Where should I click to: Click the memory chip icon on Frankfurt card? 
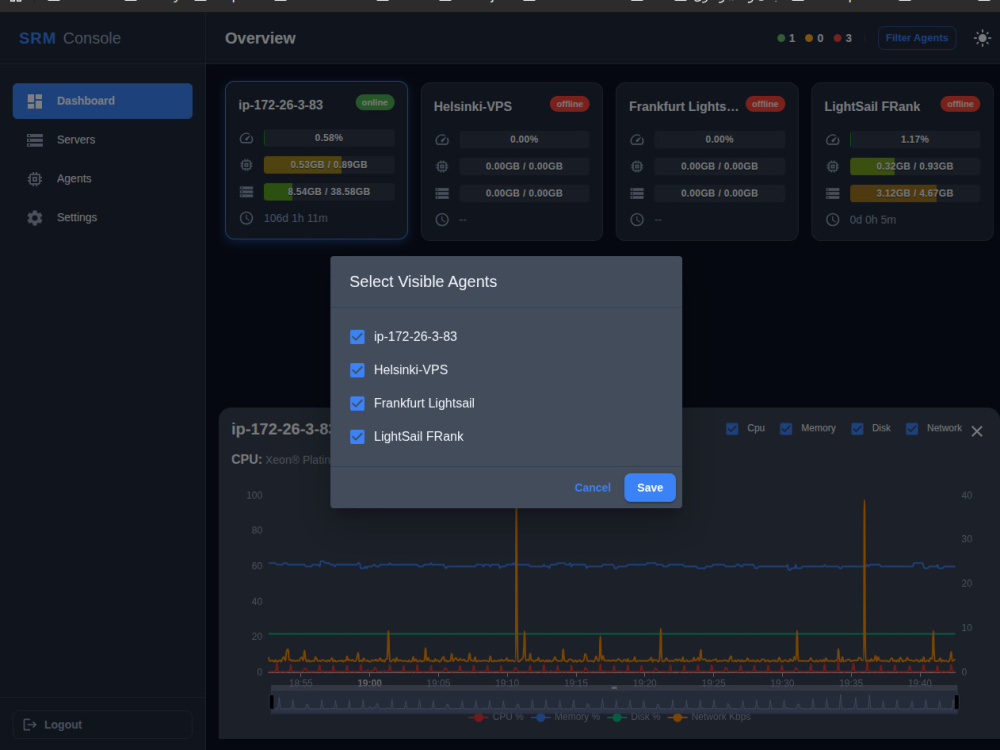click(x=636, y=166)
